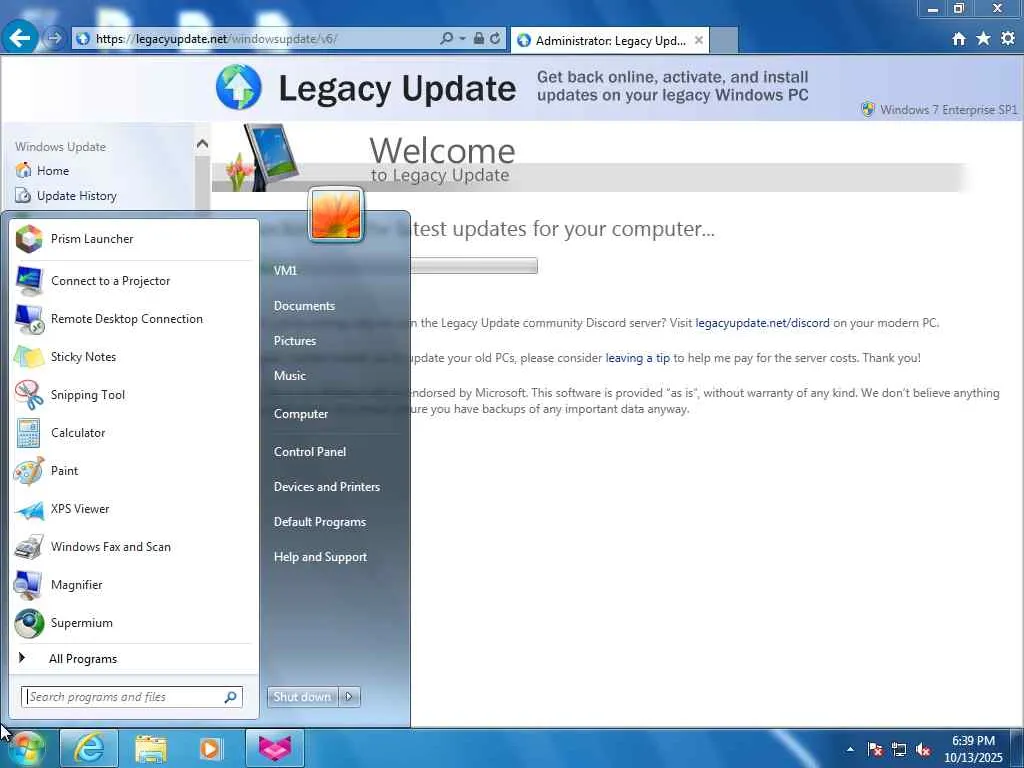1024x768 pixels.
Task: Click the taskbar clock and date
Action: point(973,749)
